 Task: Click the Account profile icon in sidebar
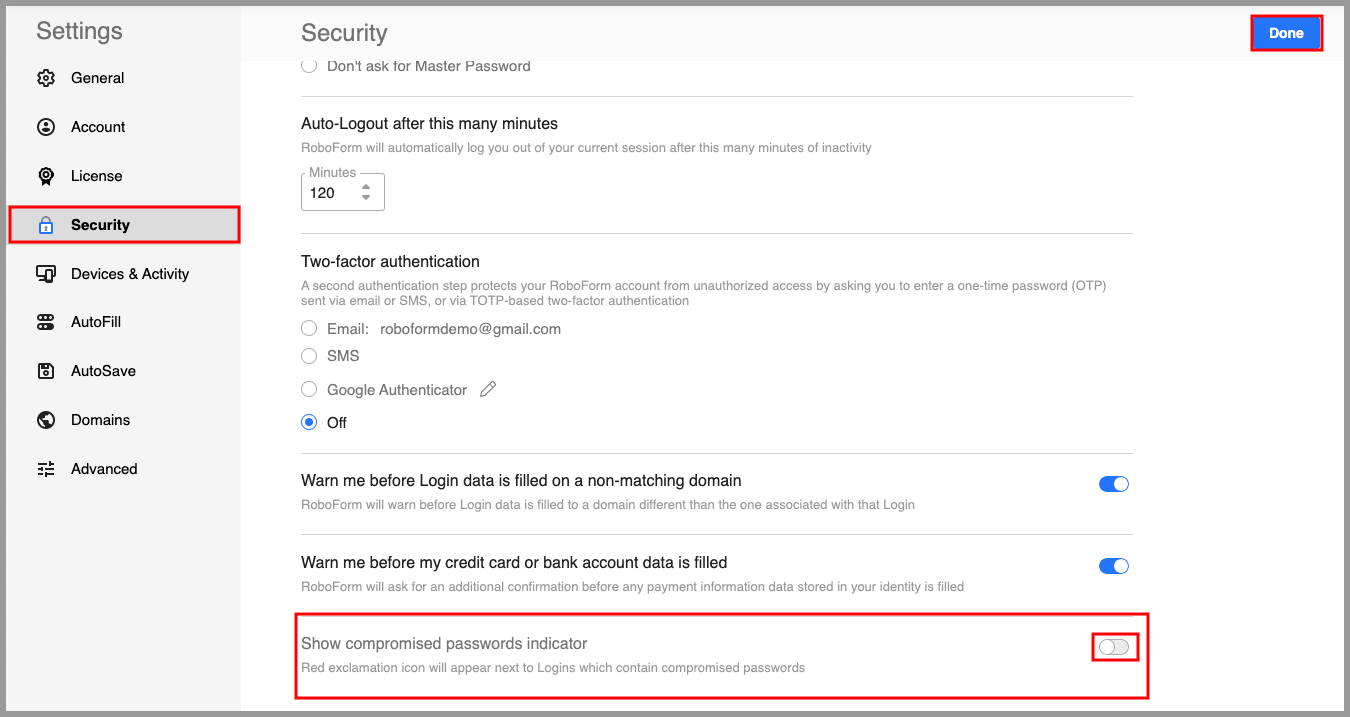46,126
